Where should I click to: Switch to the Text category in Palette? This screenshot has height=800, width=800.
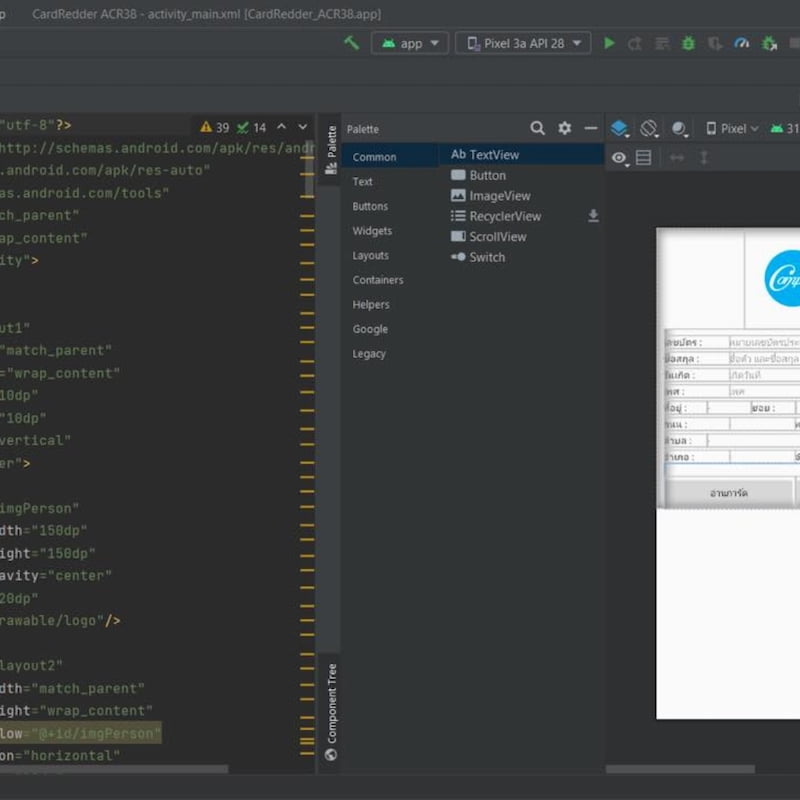tap(361, 181)
